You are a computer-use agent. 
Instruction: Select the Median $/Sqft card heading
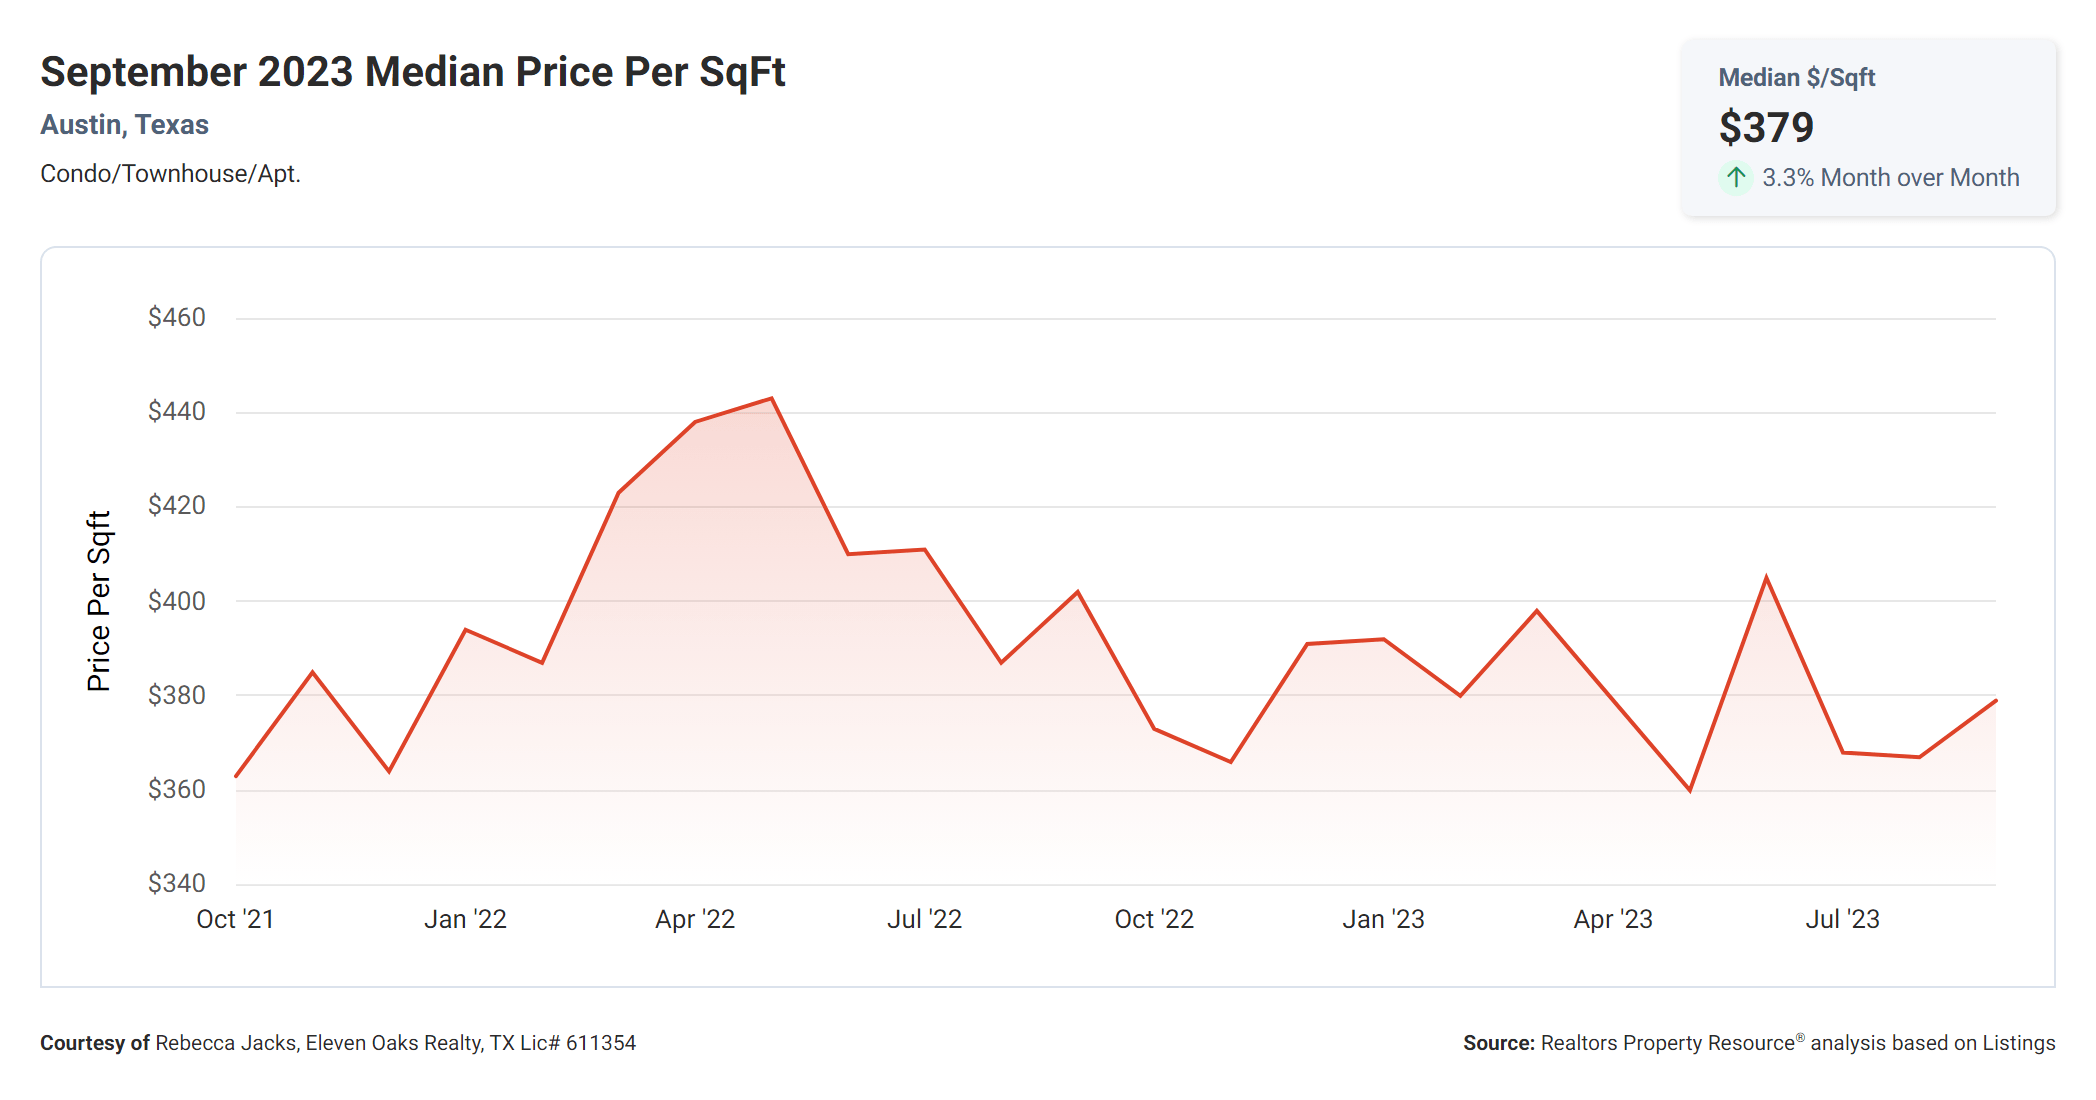point(1796,78)
